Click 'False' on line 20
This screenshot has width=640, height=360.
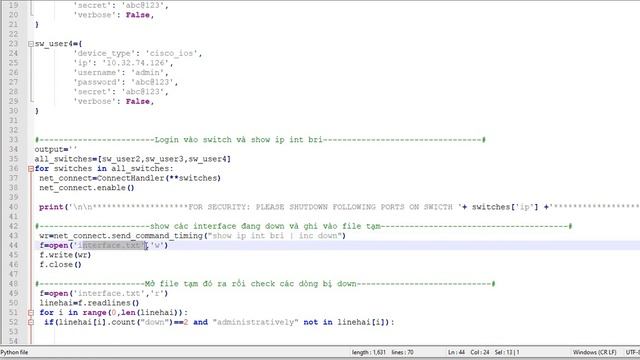(x=138, y=15)
